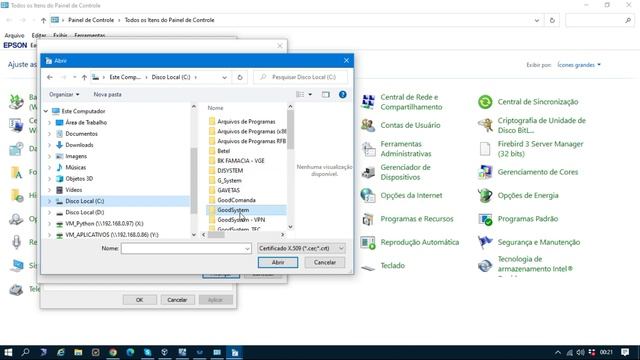The height and width of the screenshot is (360, 640).
Task: Open Criptografia de Unidade de Disco icon
Action: (x=485, y=125)
